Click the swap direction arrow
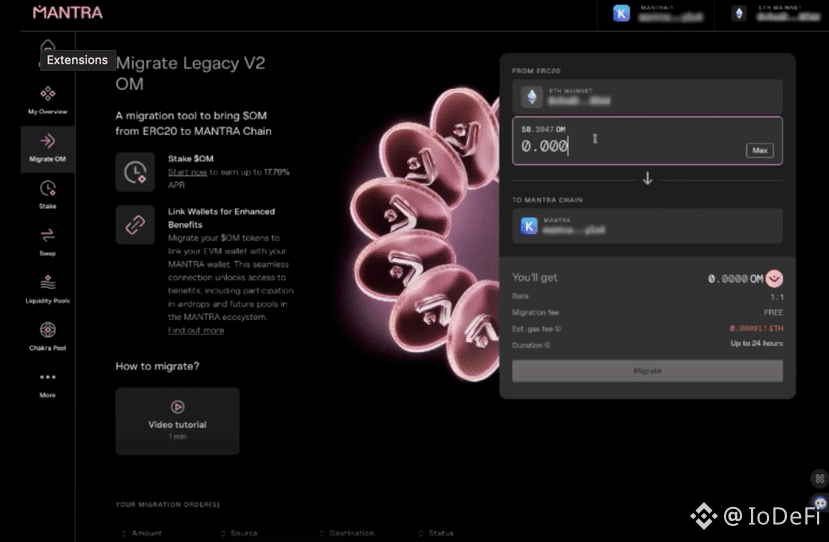The width and height of the screenshot is (829, 542). click(x=647, y=179)
